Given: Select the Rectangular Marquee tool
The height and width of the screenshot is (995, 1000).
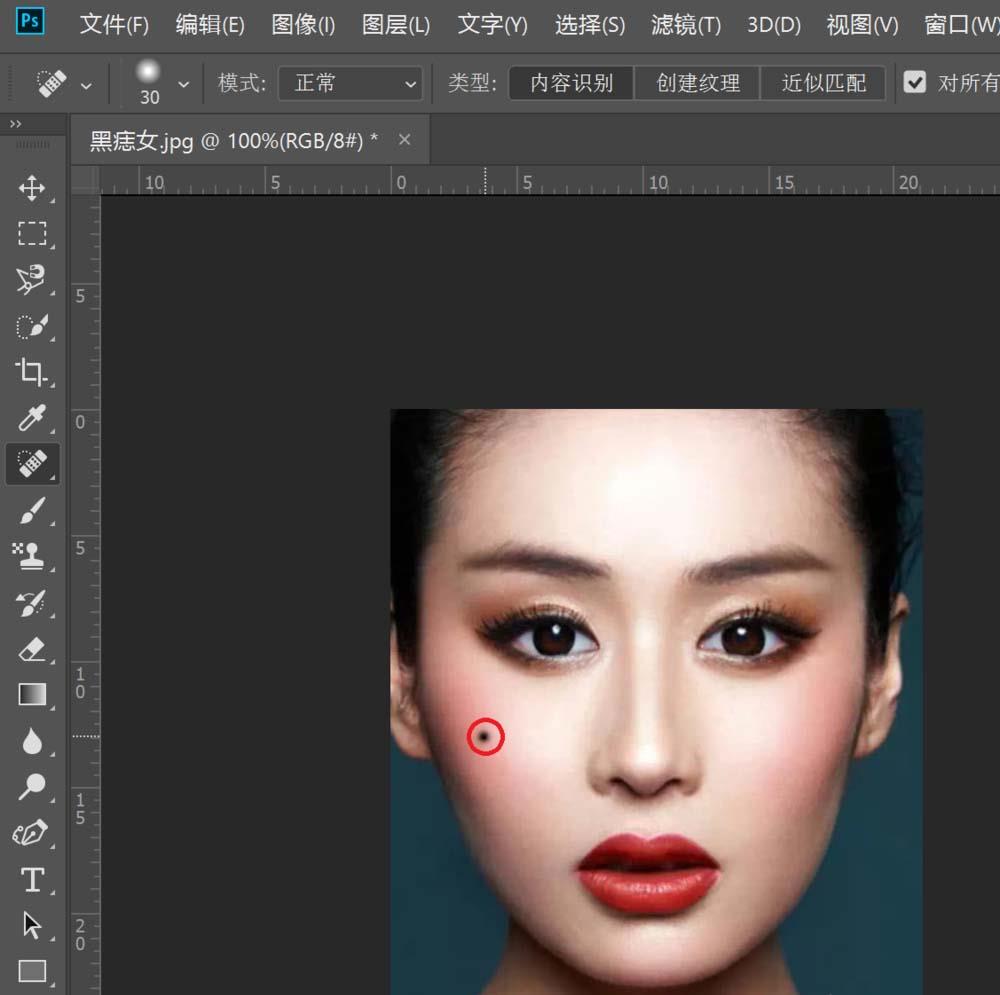Looking at the screenshot, I should 32,234.
